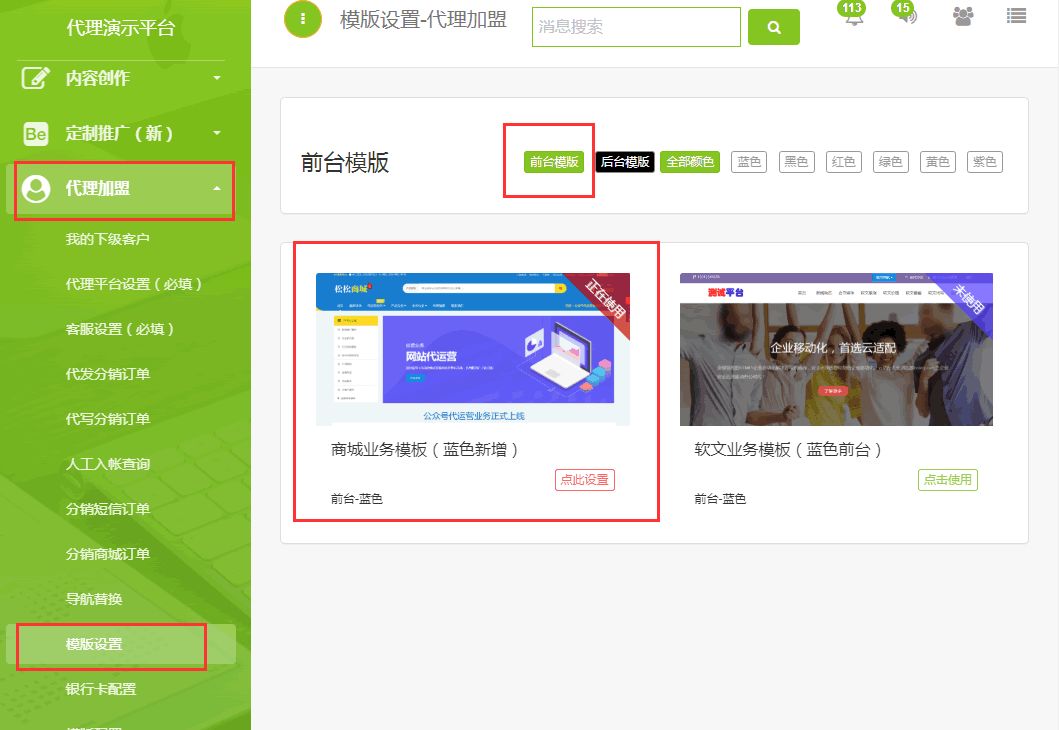Click the 代理加盟 user avatar icon
1059x730 pixels.
[36, 189]
